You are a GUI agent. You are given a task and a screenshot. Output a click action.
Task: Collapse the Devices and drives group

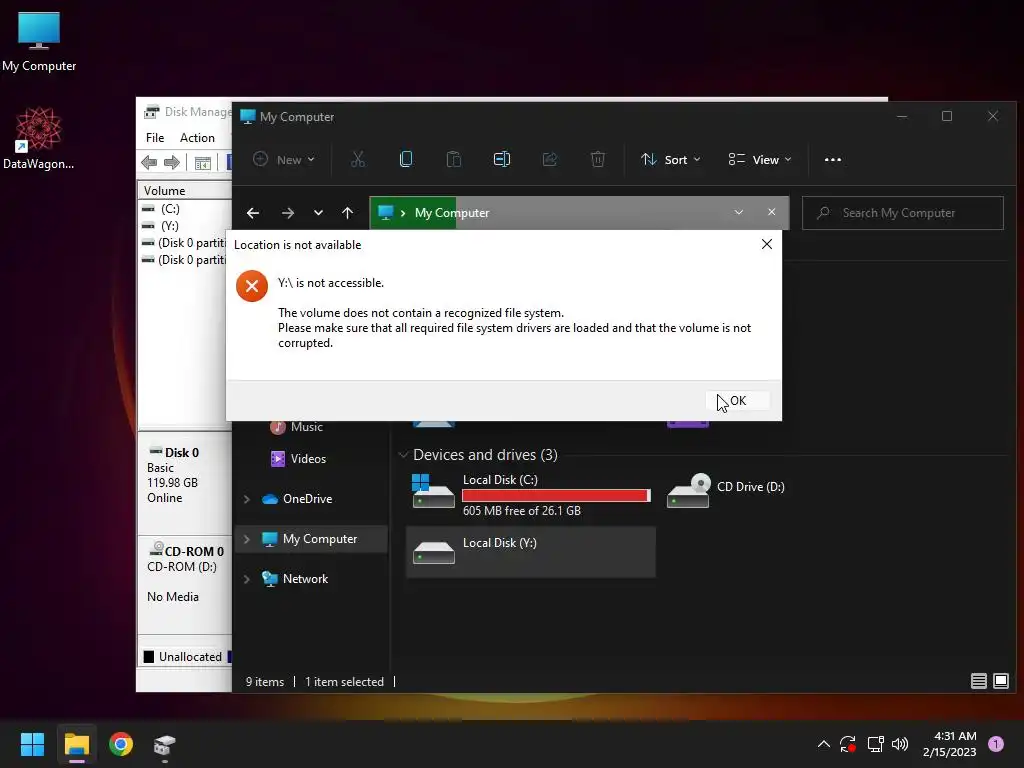[403, 455]
